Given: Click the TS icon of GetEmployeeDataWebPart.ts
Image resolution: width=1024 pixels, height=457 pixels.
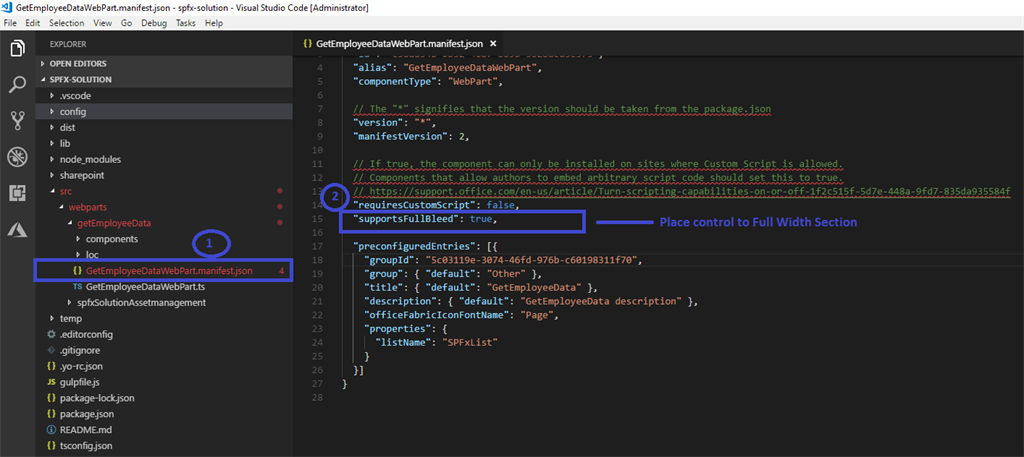Looking at the screenshot, I should click(78, 287).
